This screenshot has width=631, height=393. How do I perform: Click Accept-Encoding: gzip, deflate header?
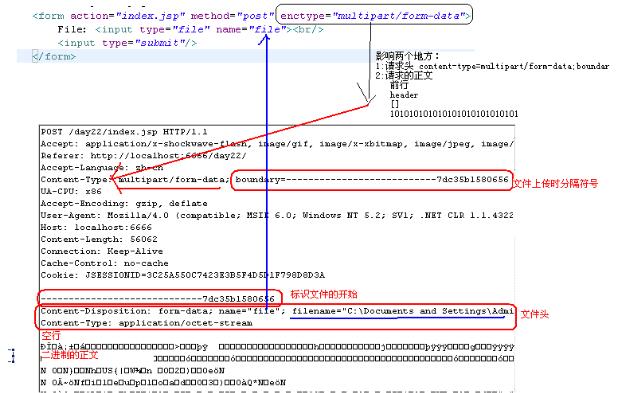click(x=124, y=204)
